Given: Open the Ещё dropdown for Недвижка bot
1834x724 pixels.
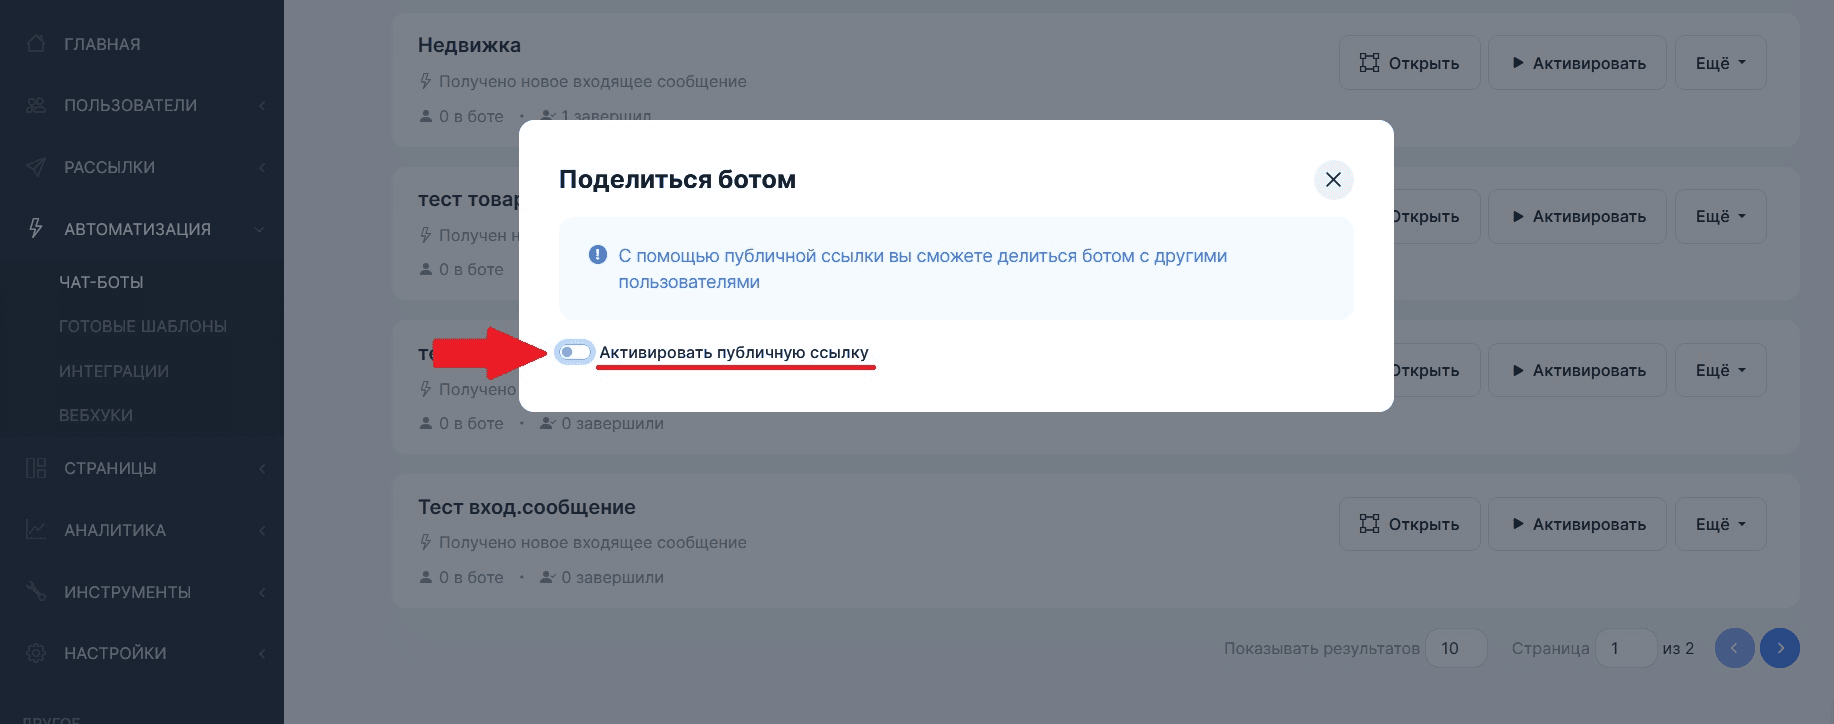Looking at the screenshot, I should [x=1720, y=63].
